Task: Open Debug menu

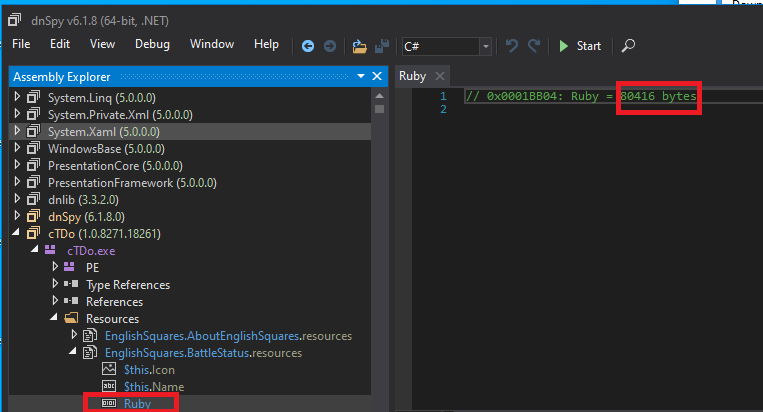Action: [x=152, y=44]
